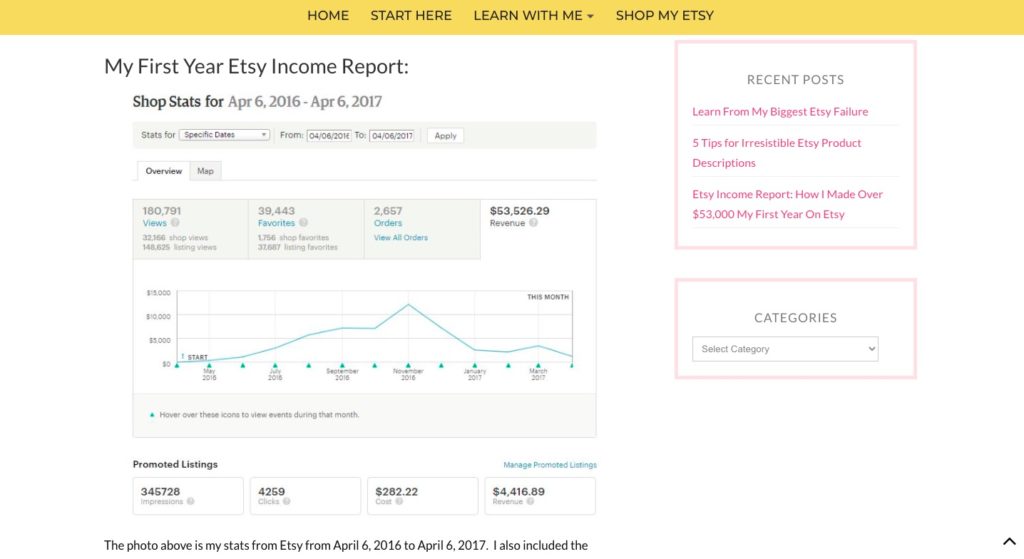Click the $282.22 Cost value

click(x=396, y=492)
